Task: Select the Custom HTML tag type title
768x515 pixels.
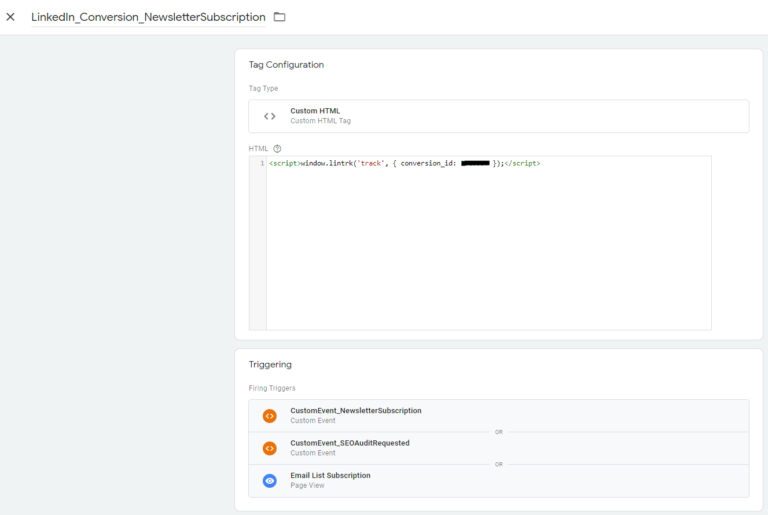Action: [315, 111]
